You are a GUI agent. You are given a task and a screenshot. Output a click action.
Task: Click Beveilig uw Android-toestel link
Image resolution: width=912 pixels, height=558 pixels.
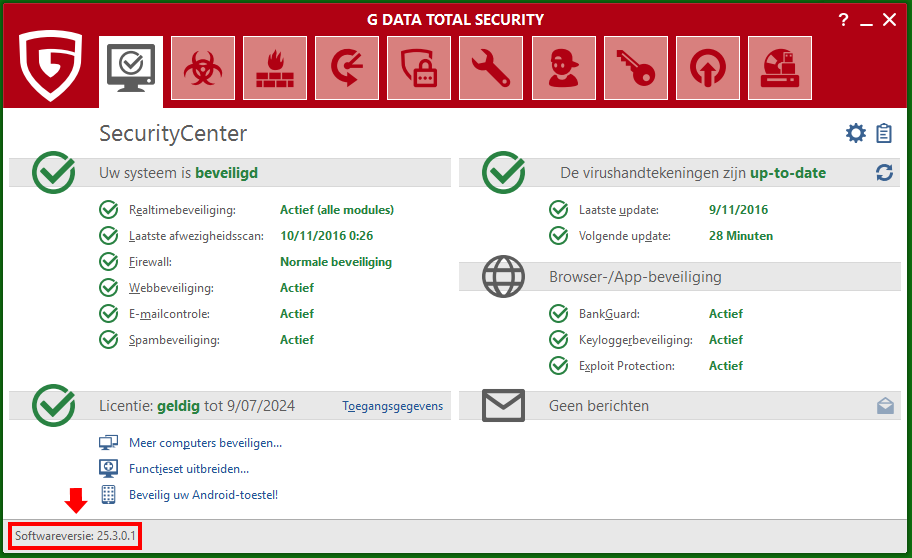tap(204, 495)
